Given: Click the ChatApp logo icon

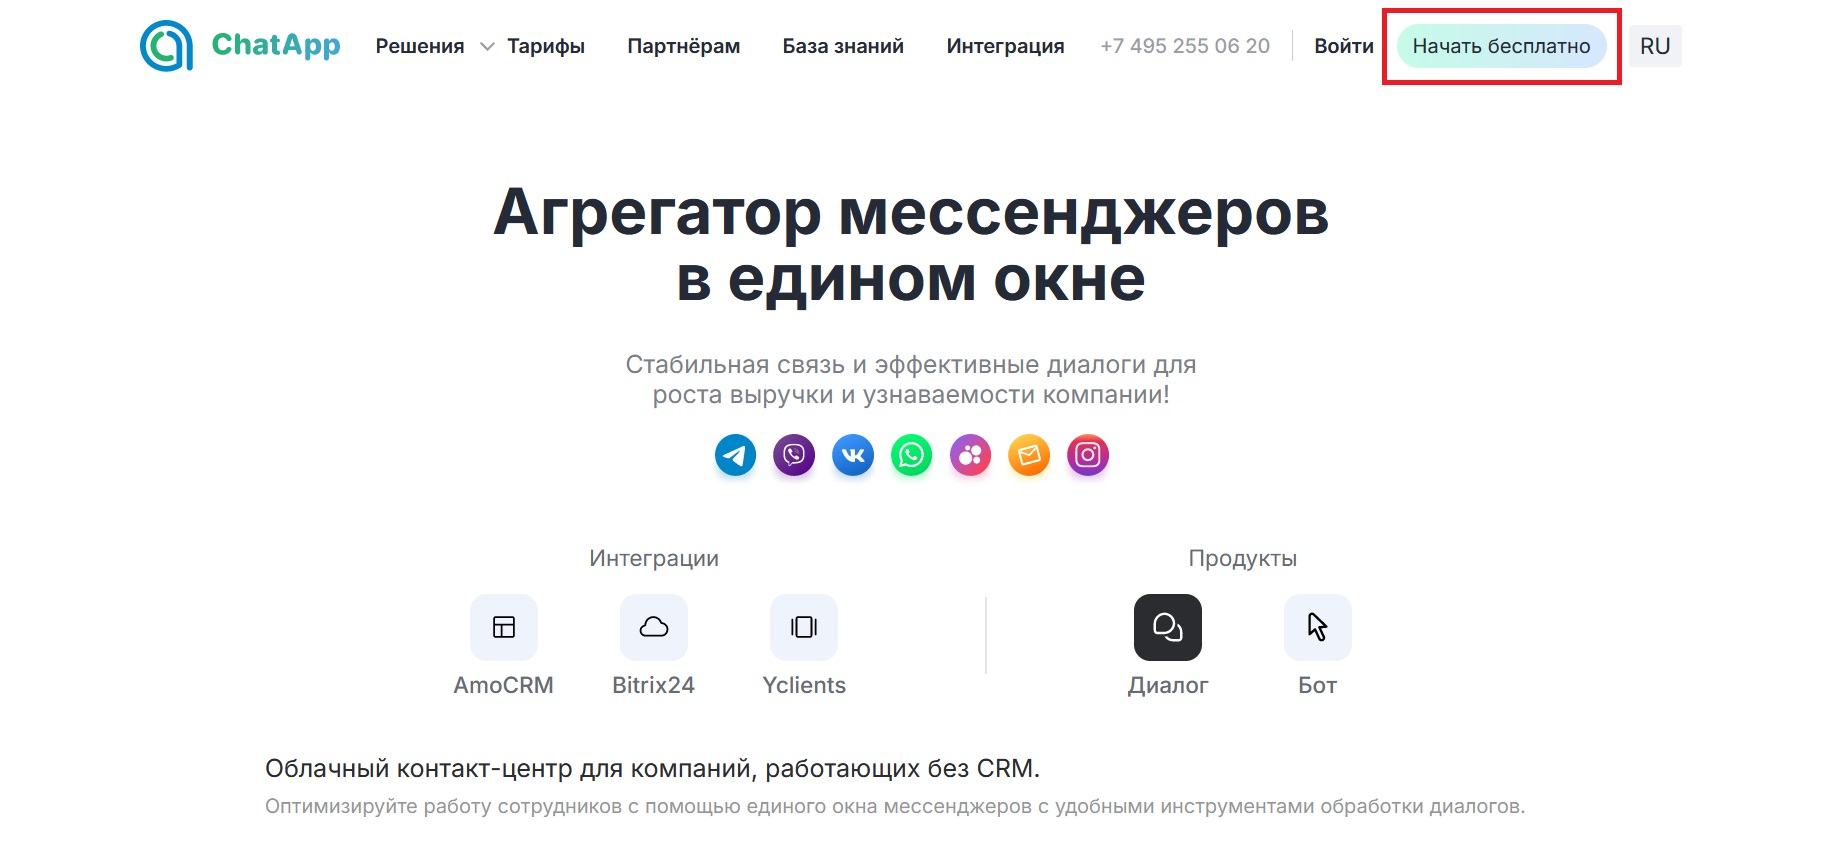Looking at the screenshot, I should pyautogui.click(x=166, y=46).
